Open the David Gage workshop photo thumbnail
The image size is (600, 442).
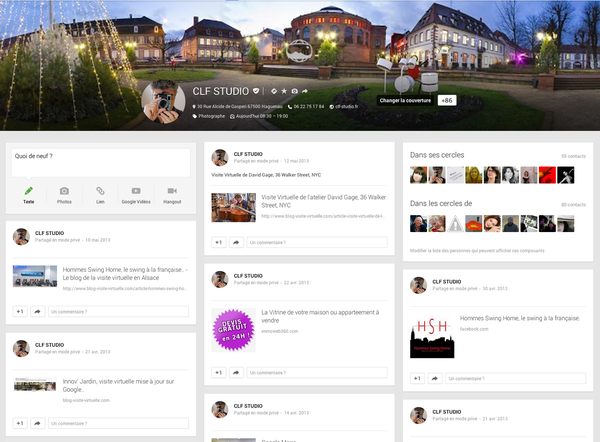pos(233,207)
